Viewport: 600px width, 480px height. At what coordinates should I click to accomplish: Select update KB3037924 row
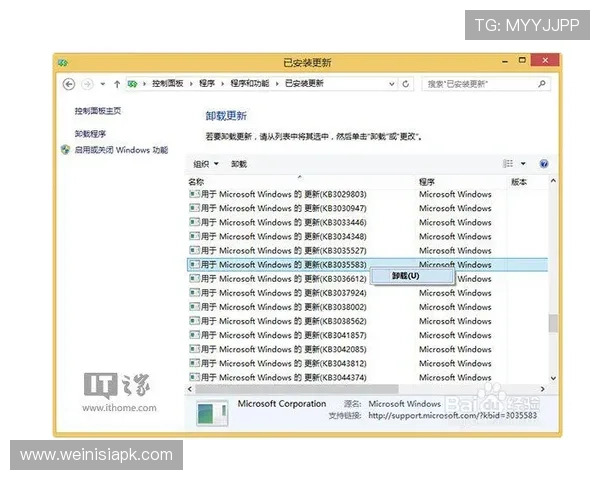pos(367,293)
